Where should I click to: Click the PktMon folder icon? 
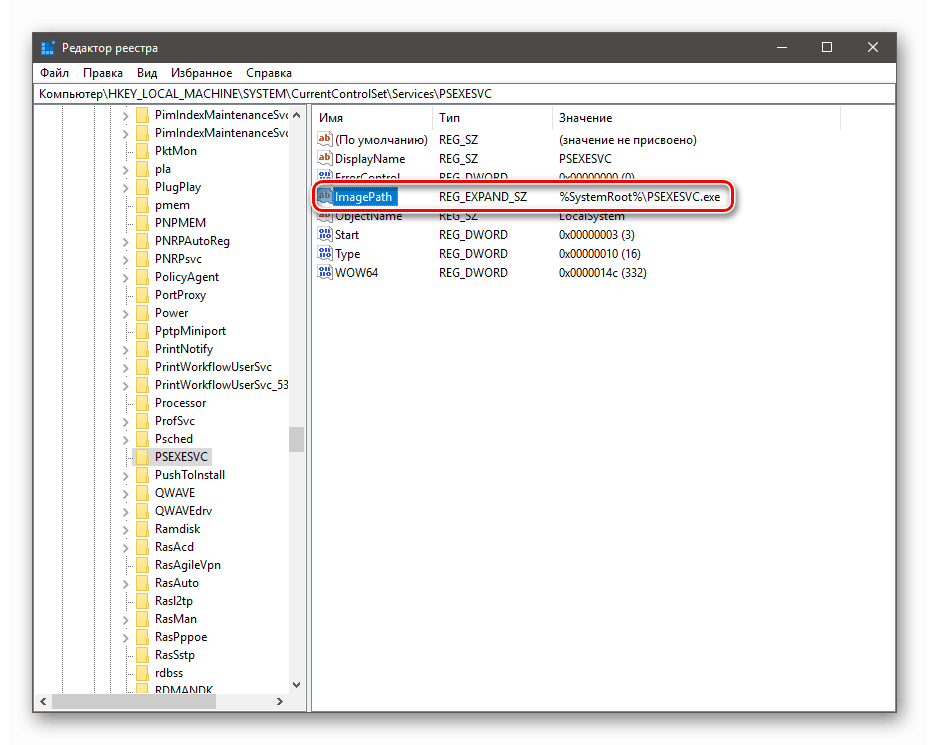142,151
